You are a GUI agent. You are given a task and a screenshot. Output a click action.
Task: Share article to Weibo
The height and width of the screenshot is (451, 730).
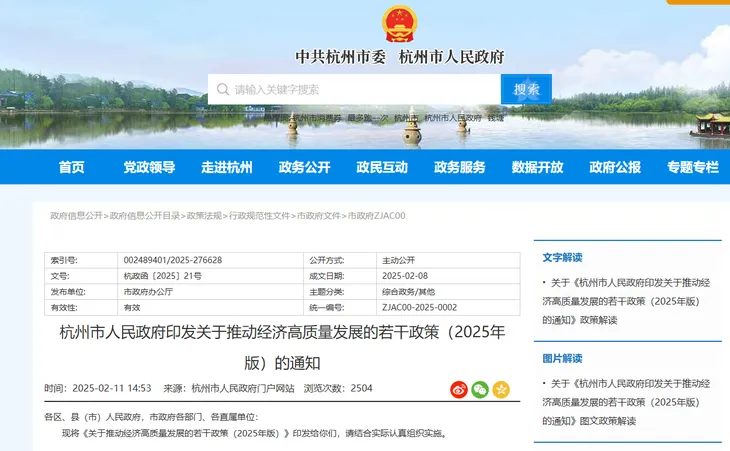[x=459, y=389]
